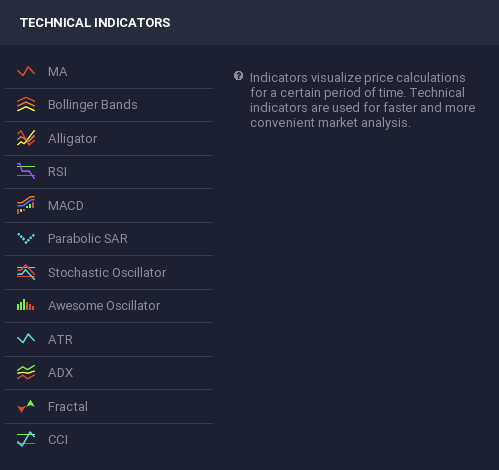Click the Bollinger Bands chevron icon

tap(26, 104)
